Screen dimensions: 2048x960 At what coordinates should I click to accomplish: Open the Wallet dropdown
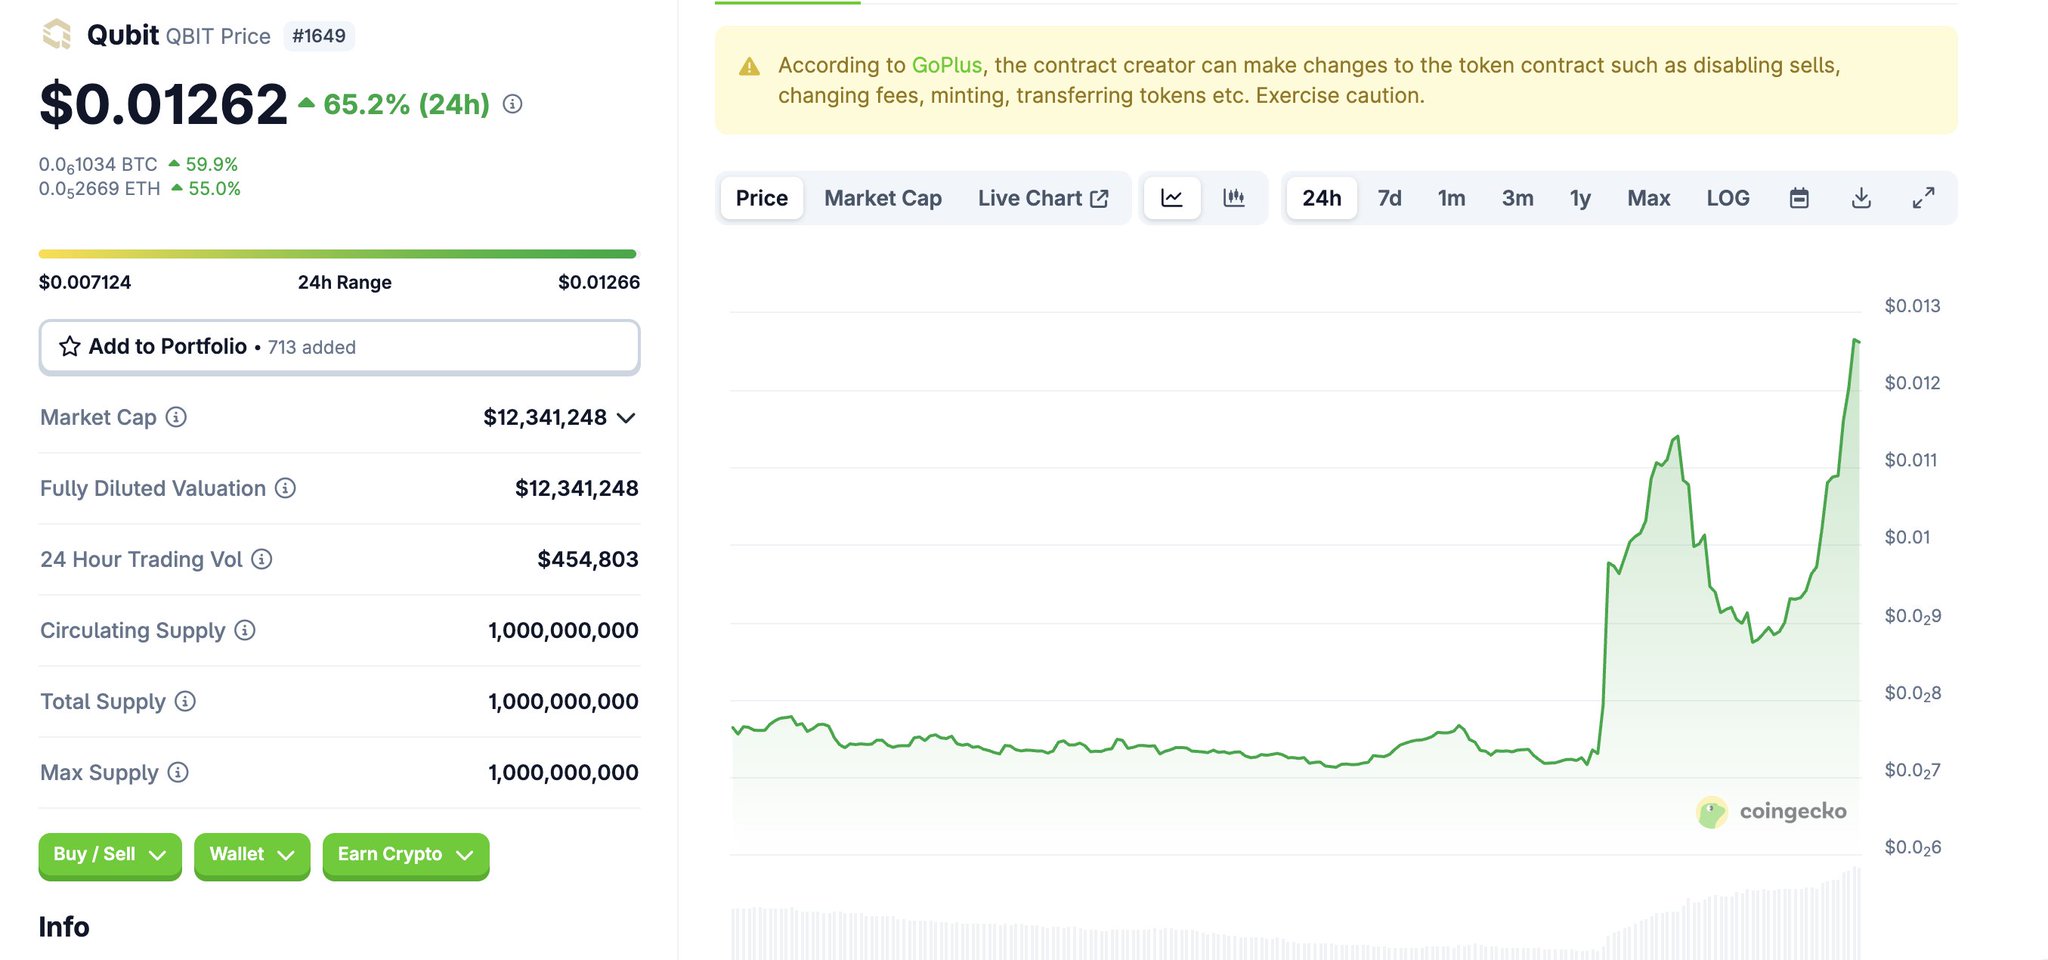(252, 855)
